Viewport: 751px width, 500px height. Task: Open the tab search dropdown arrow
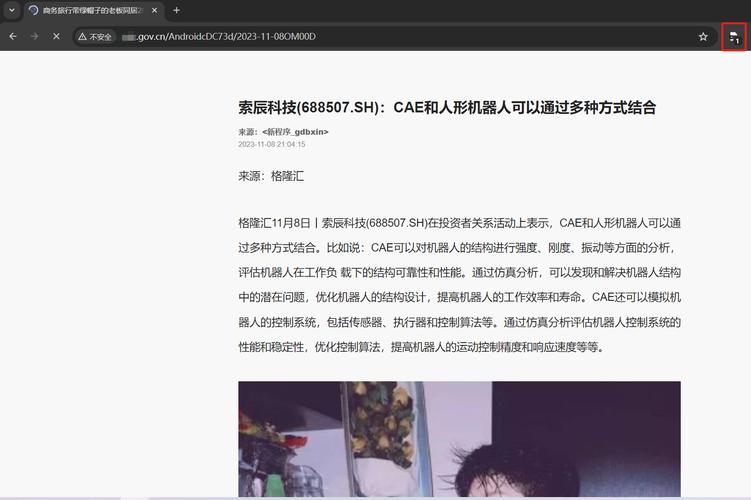point(12,10)
